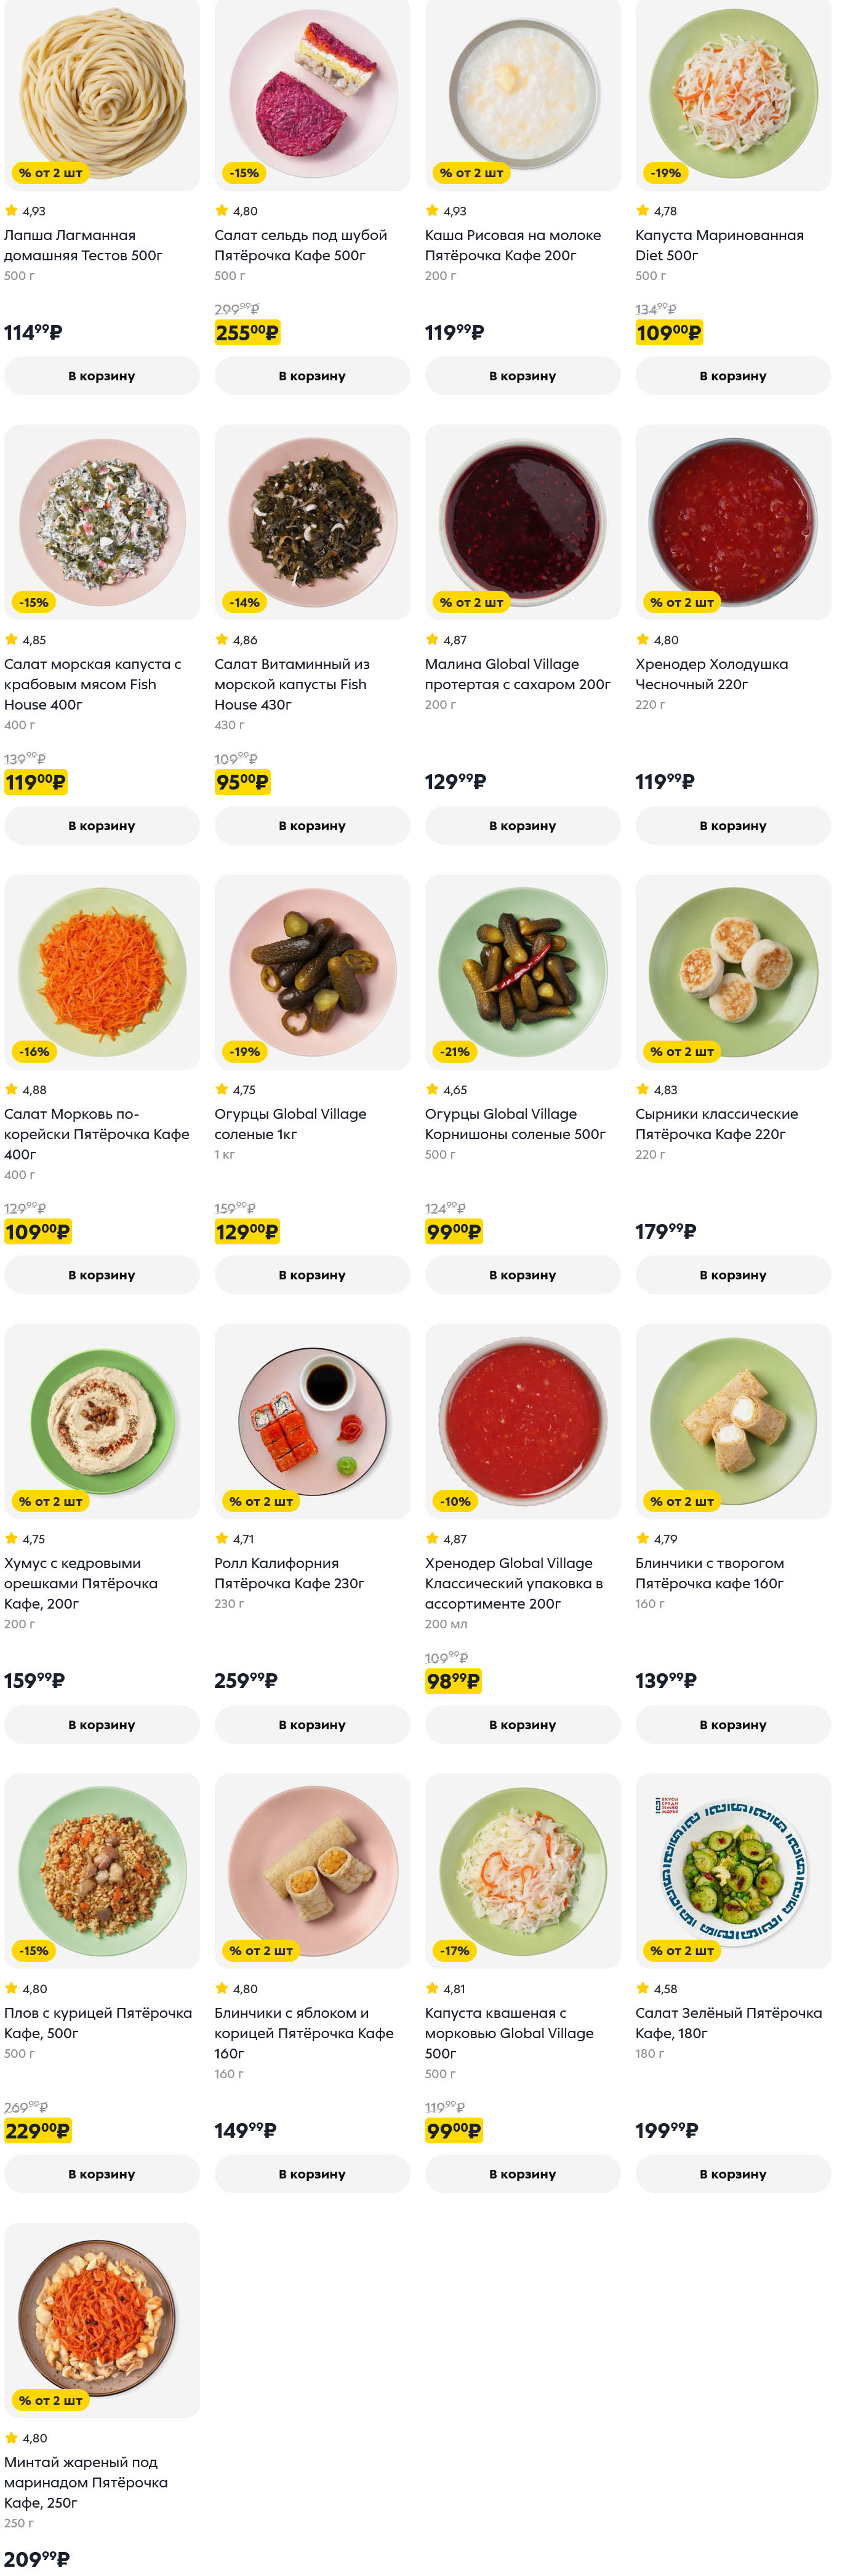Open the Ролл Калифорния product photo
853x2576 pixels.
tap(312, 1419)
